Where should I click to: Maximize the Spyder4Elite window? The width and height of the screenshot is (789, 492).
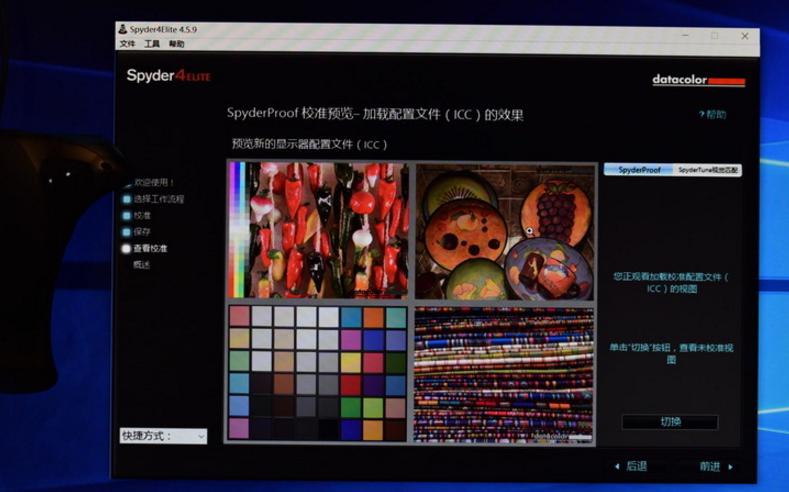coord(715,36)
